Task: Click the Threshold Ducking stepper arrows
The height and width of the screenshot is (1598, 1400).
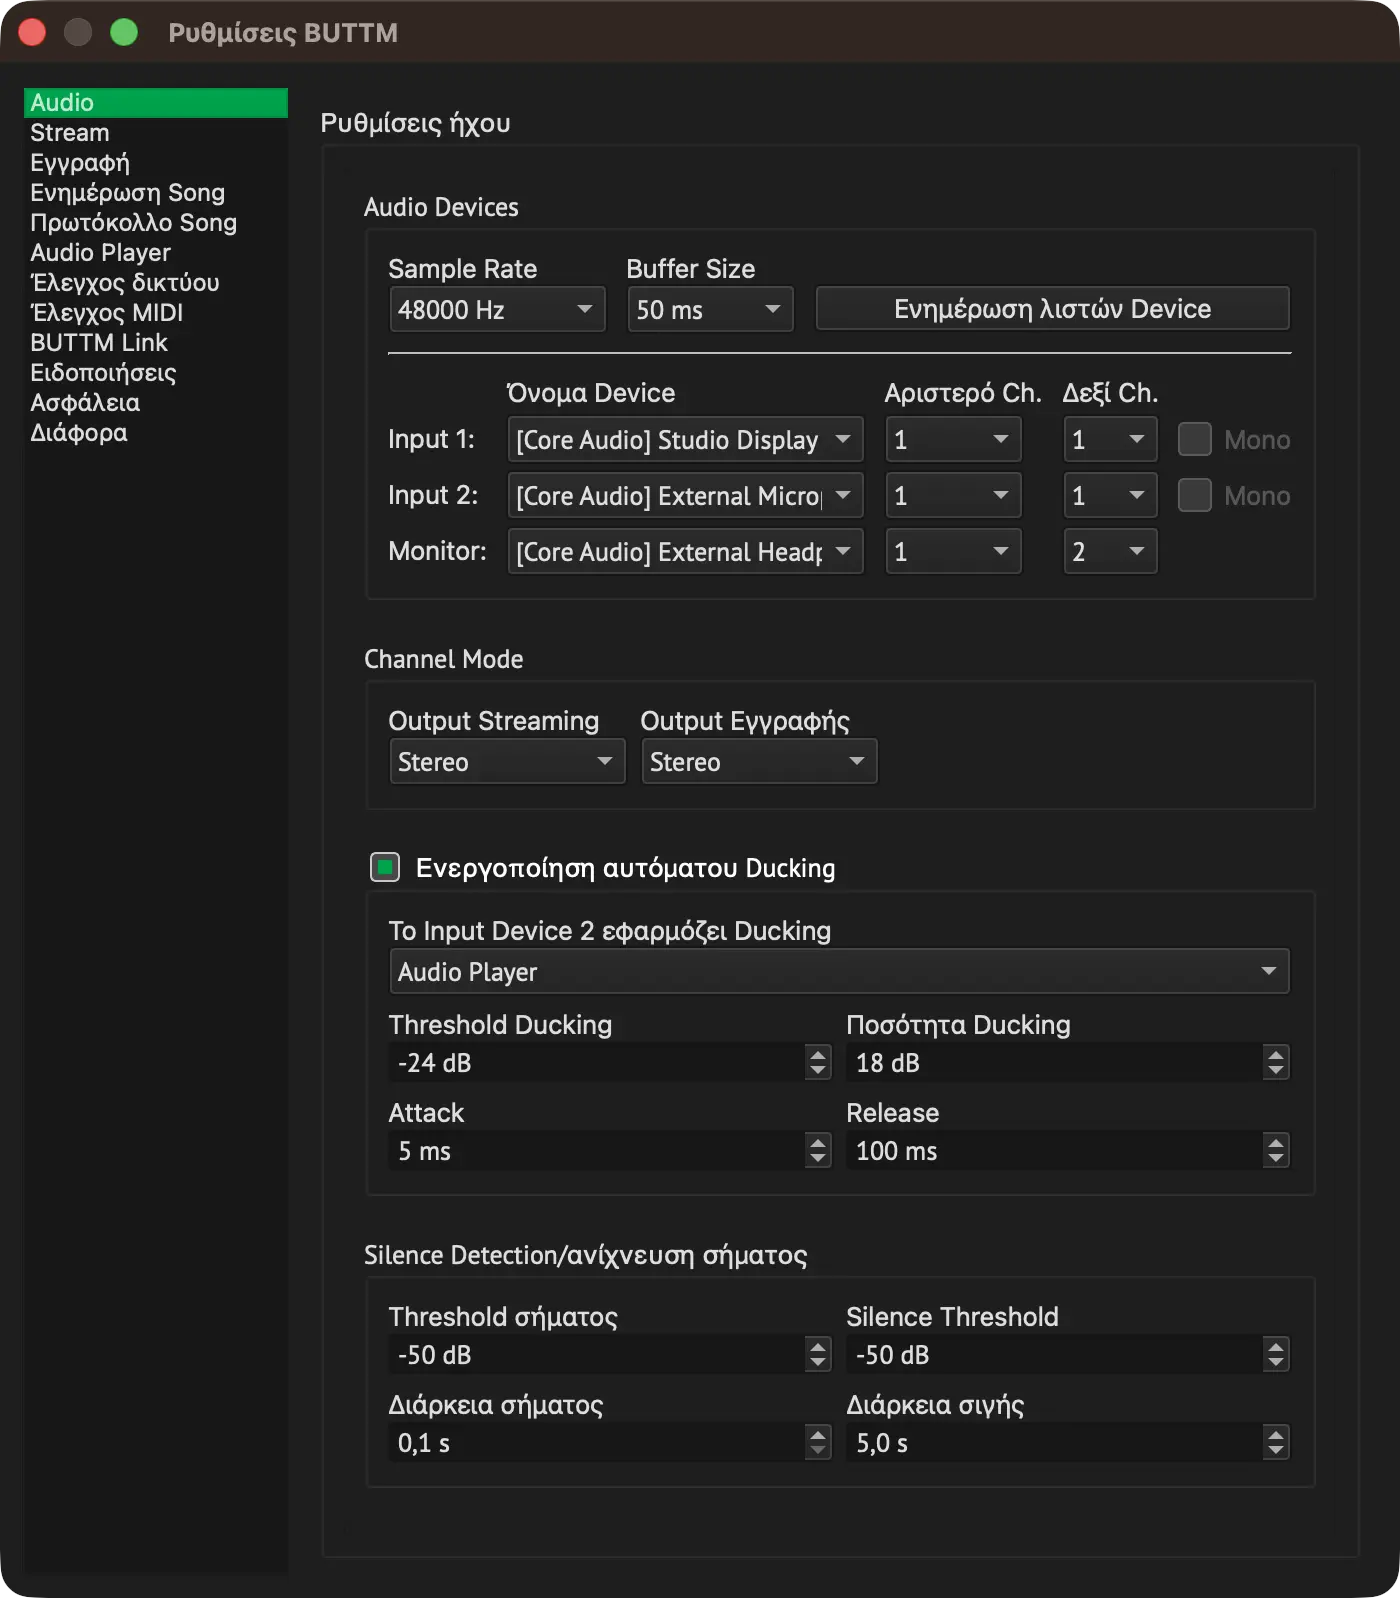Action: [818, 1062]
